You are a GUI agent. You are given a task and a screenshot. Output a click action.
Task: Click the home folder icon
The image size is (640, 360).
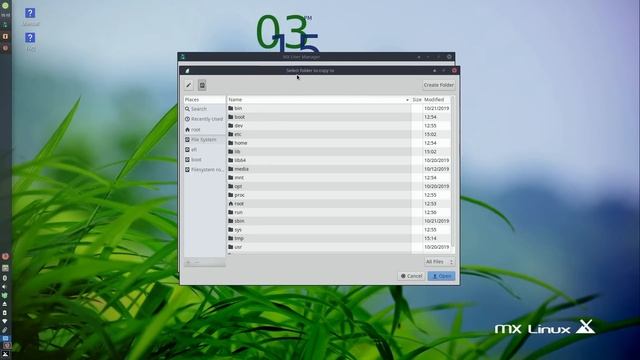[x=231, y=143]
